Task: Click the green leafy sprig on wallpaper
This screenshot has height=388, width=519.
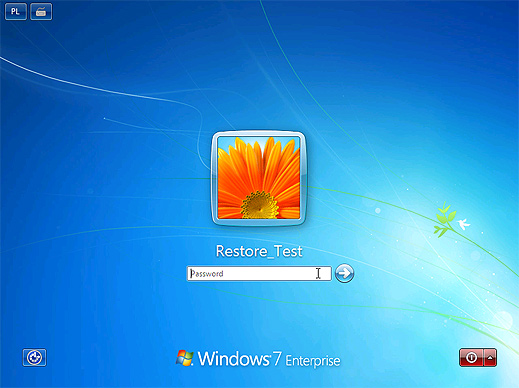Action: click(444, 219)
